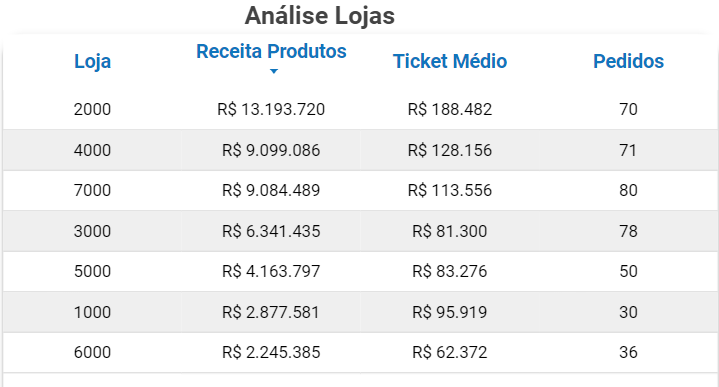Select the Loja 2000 cell
Screen dimensions: 719x387
coord(92,110)
